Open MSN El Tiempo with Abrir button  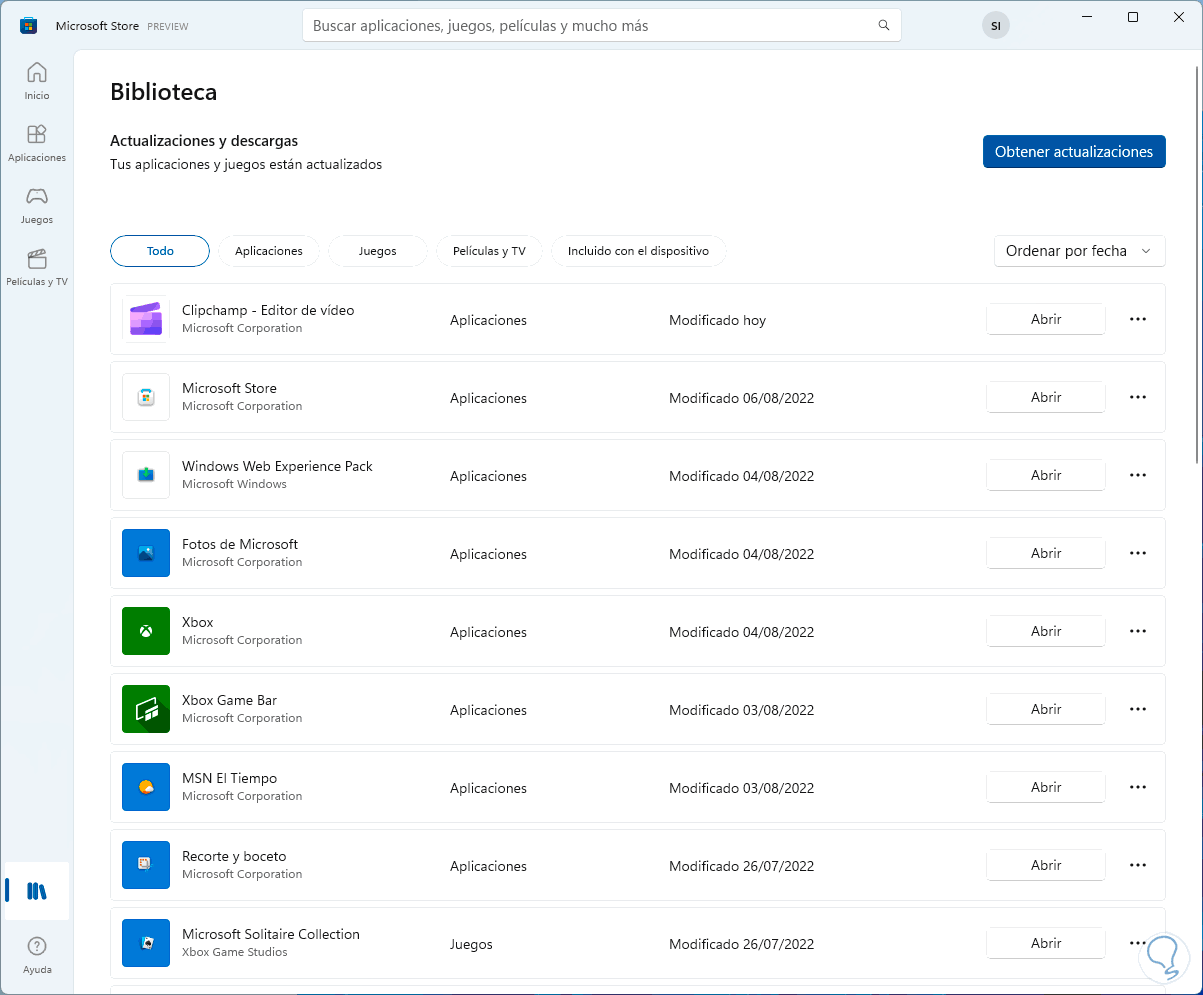1045,787
